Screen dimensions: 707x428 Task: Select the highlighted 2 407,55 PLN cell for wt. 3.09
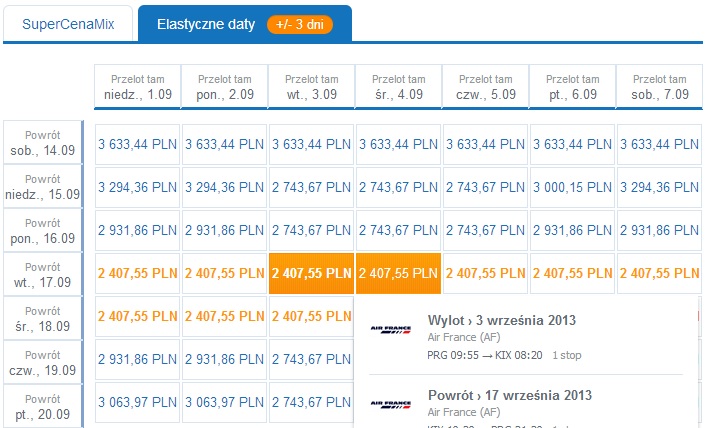pyautogui.click(x=312, y=273)
